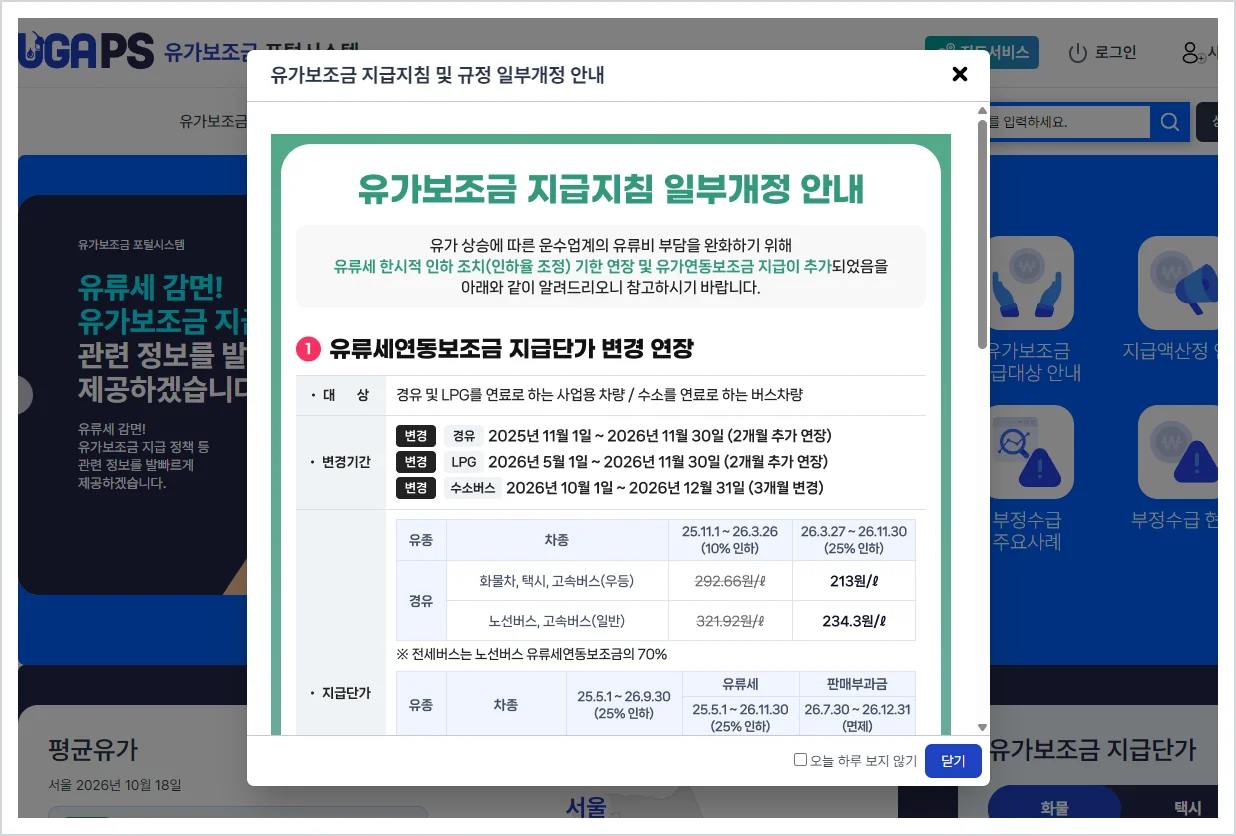Click the popup scrollbar's down arrow
This screenshot has height=836, width=1236.
tap(982, 727)
